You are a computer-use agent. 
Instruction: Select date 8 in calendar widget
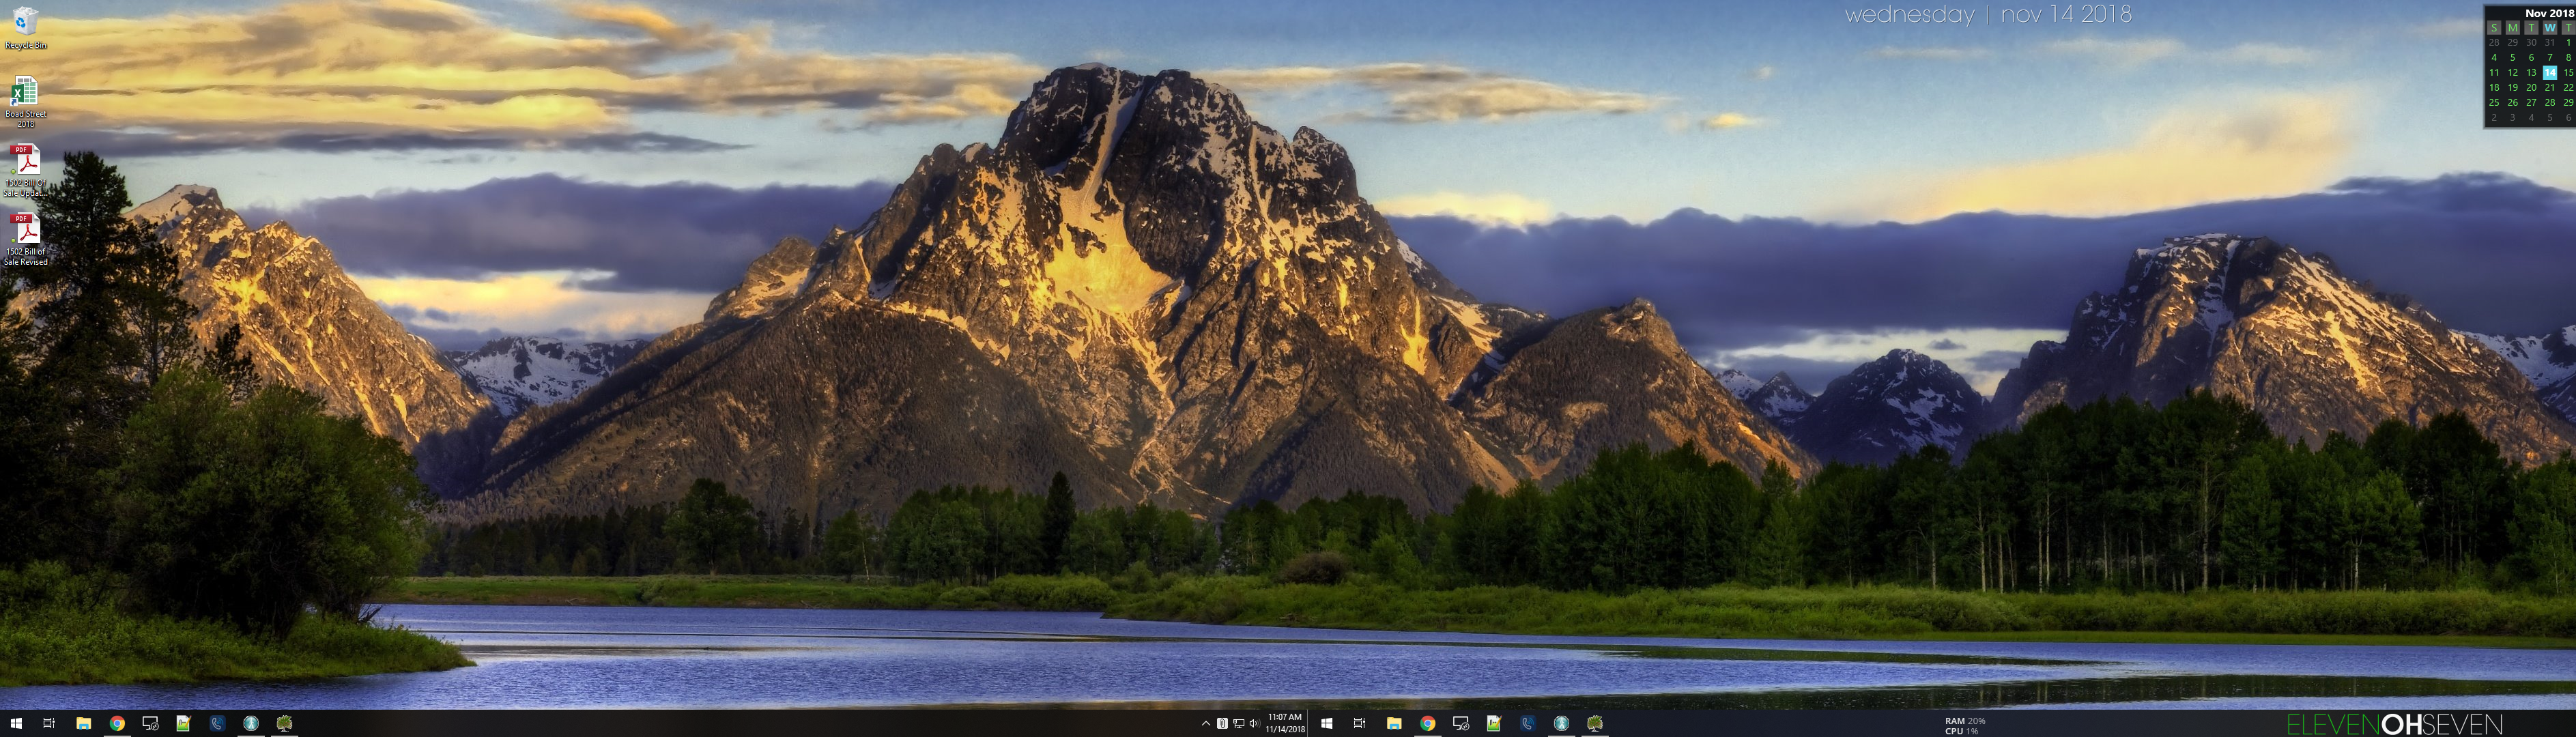click(x=2568, y=57)
